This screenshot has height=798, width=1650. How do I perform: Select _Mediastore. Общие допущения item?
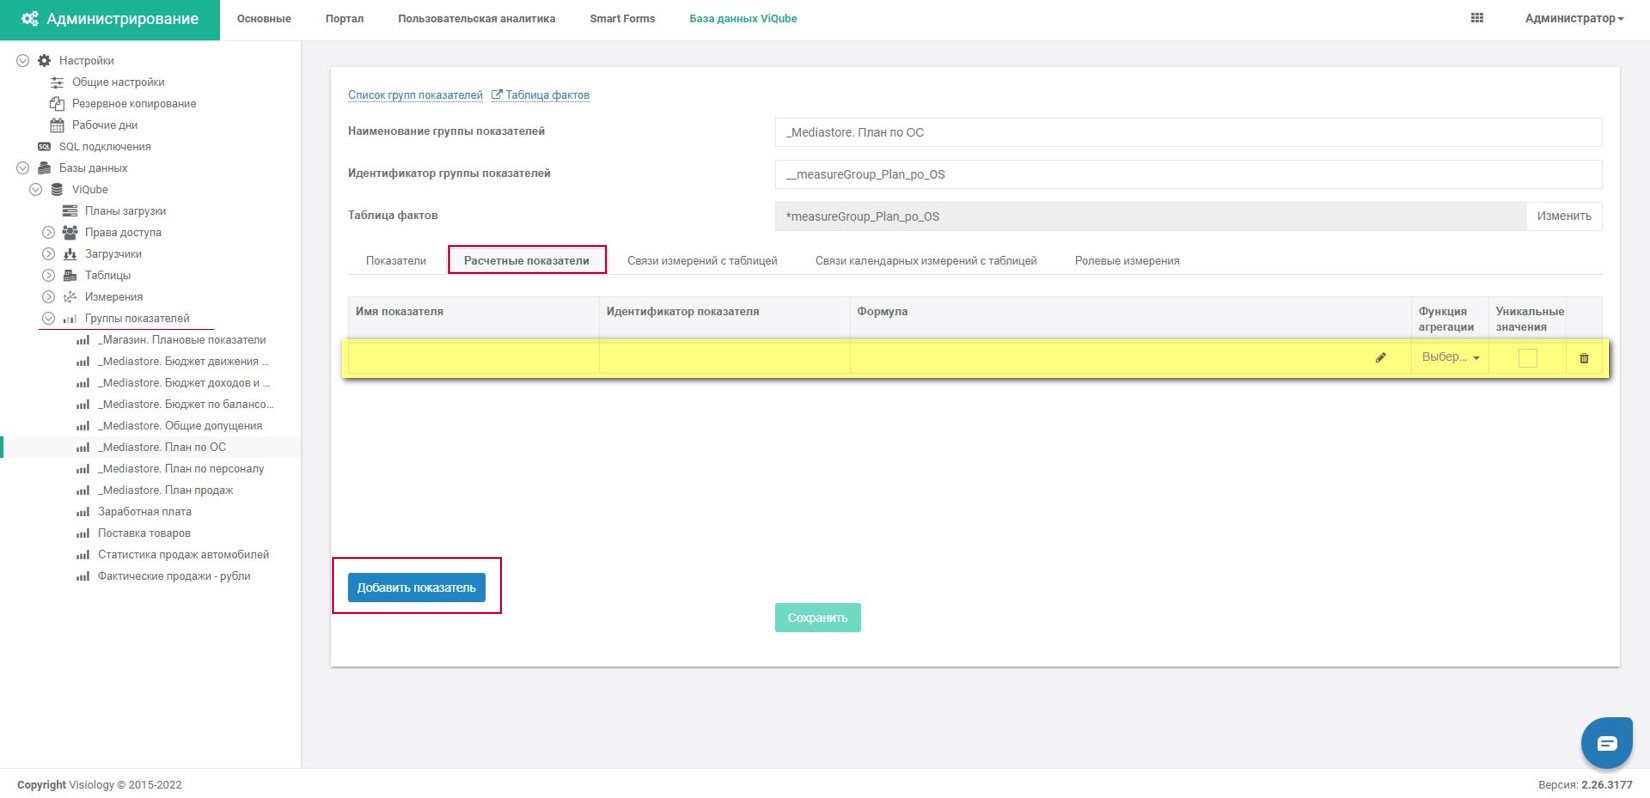click(x=180, y=426)
